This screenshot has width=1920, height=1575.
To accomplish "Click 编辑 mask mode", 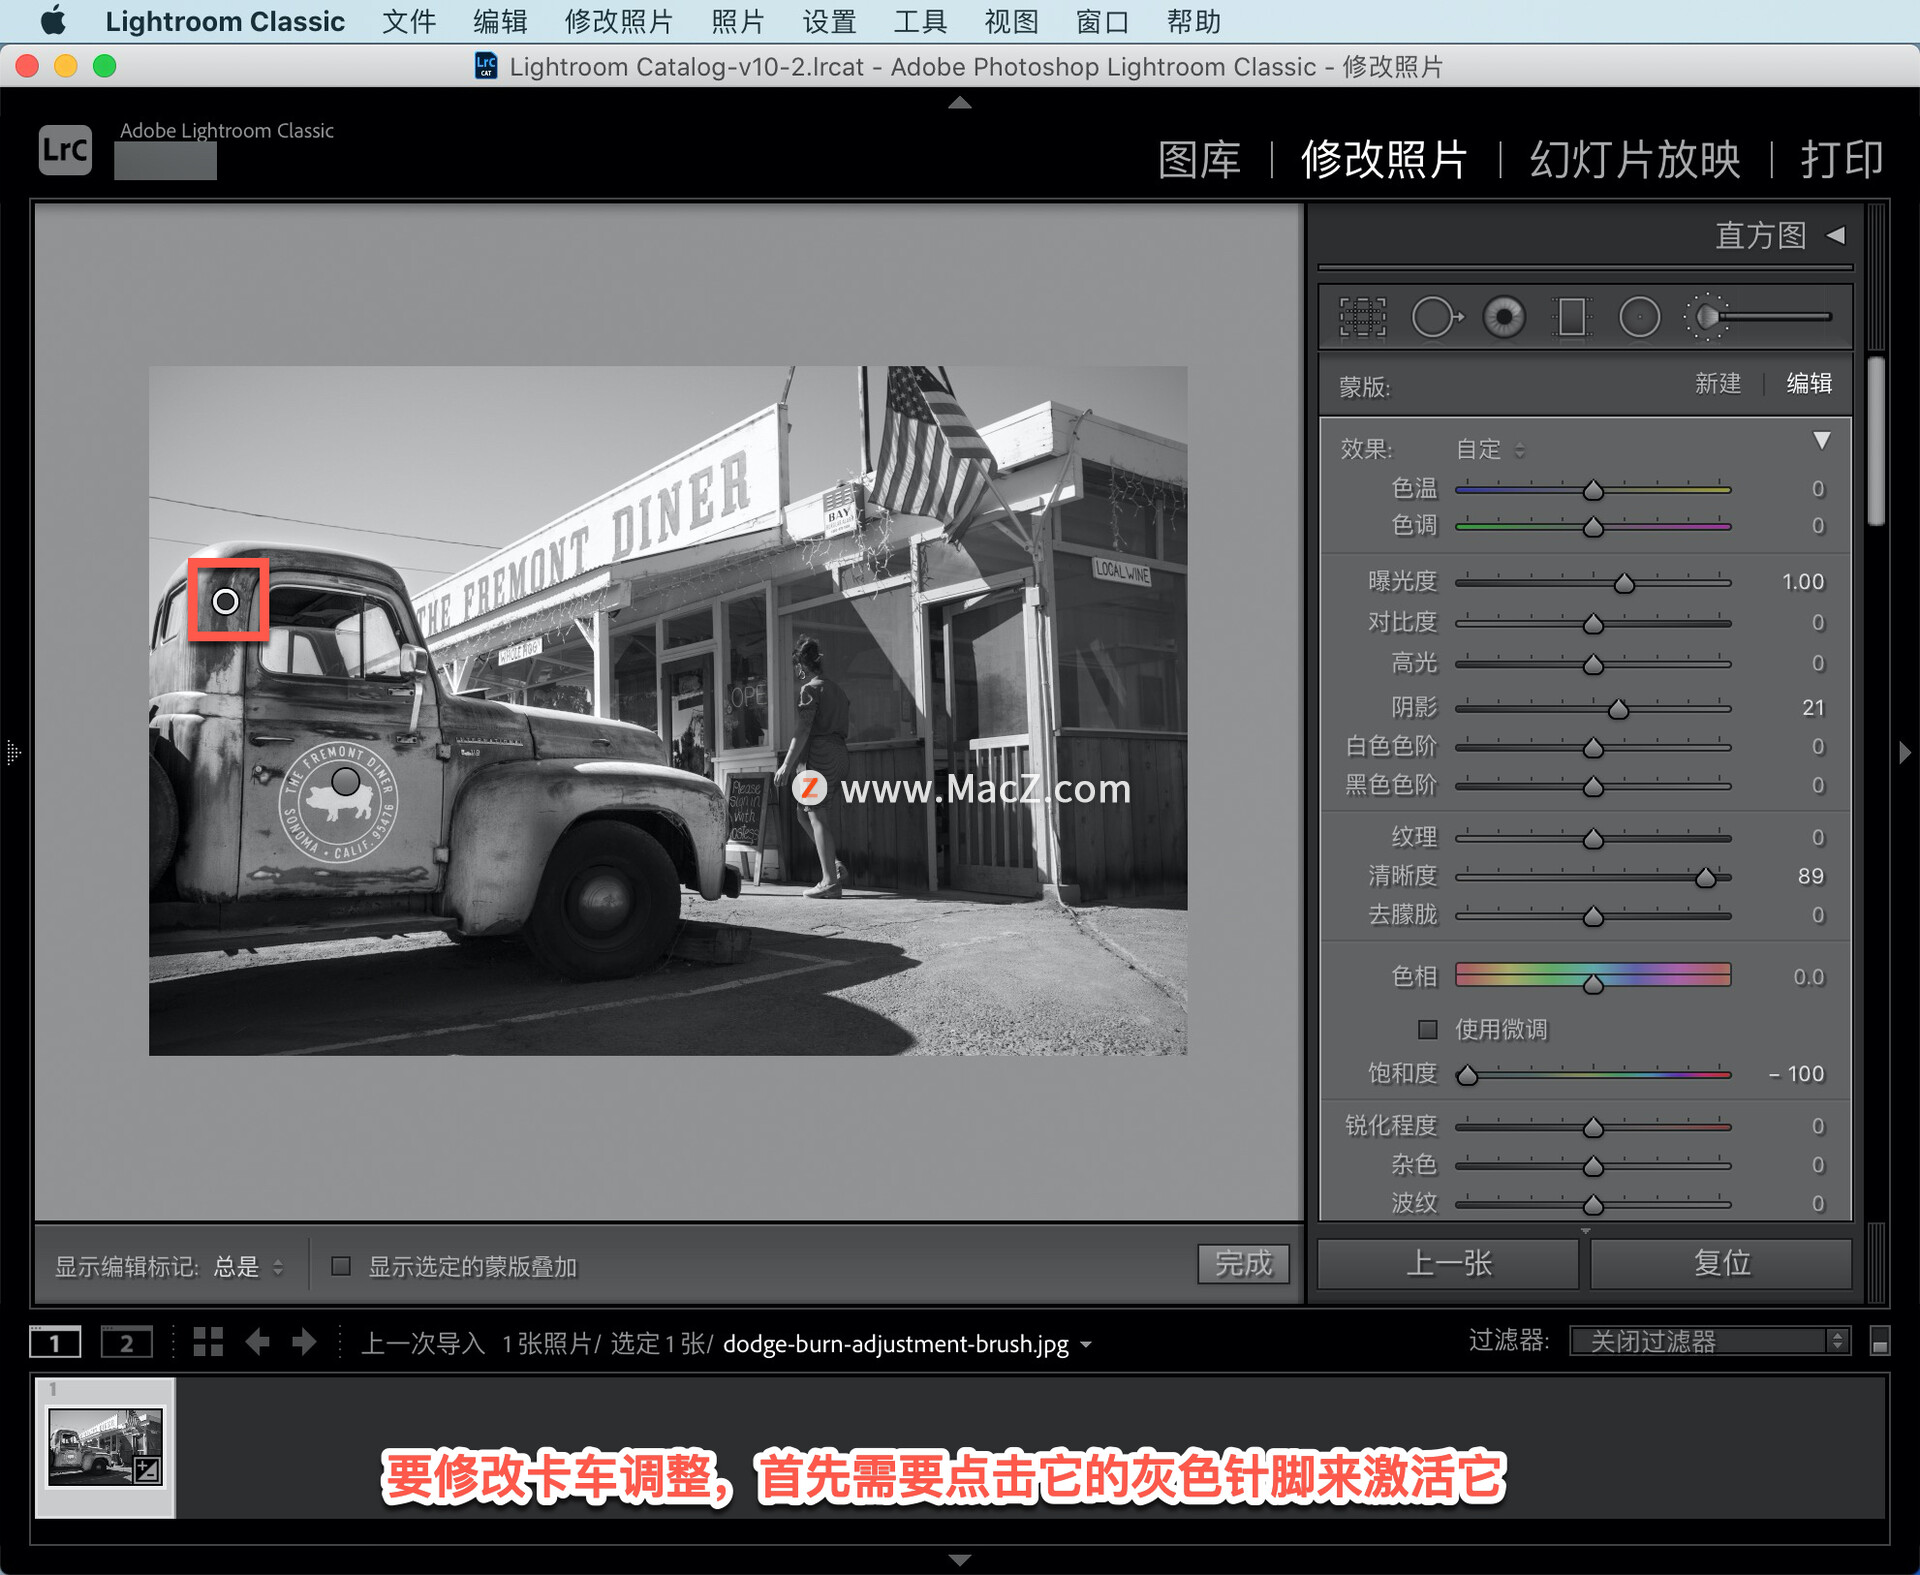I will pyautogui.click(x=1809, y=384).
